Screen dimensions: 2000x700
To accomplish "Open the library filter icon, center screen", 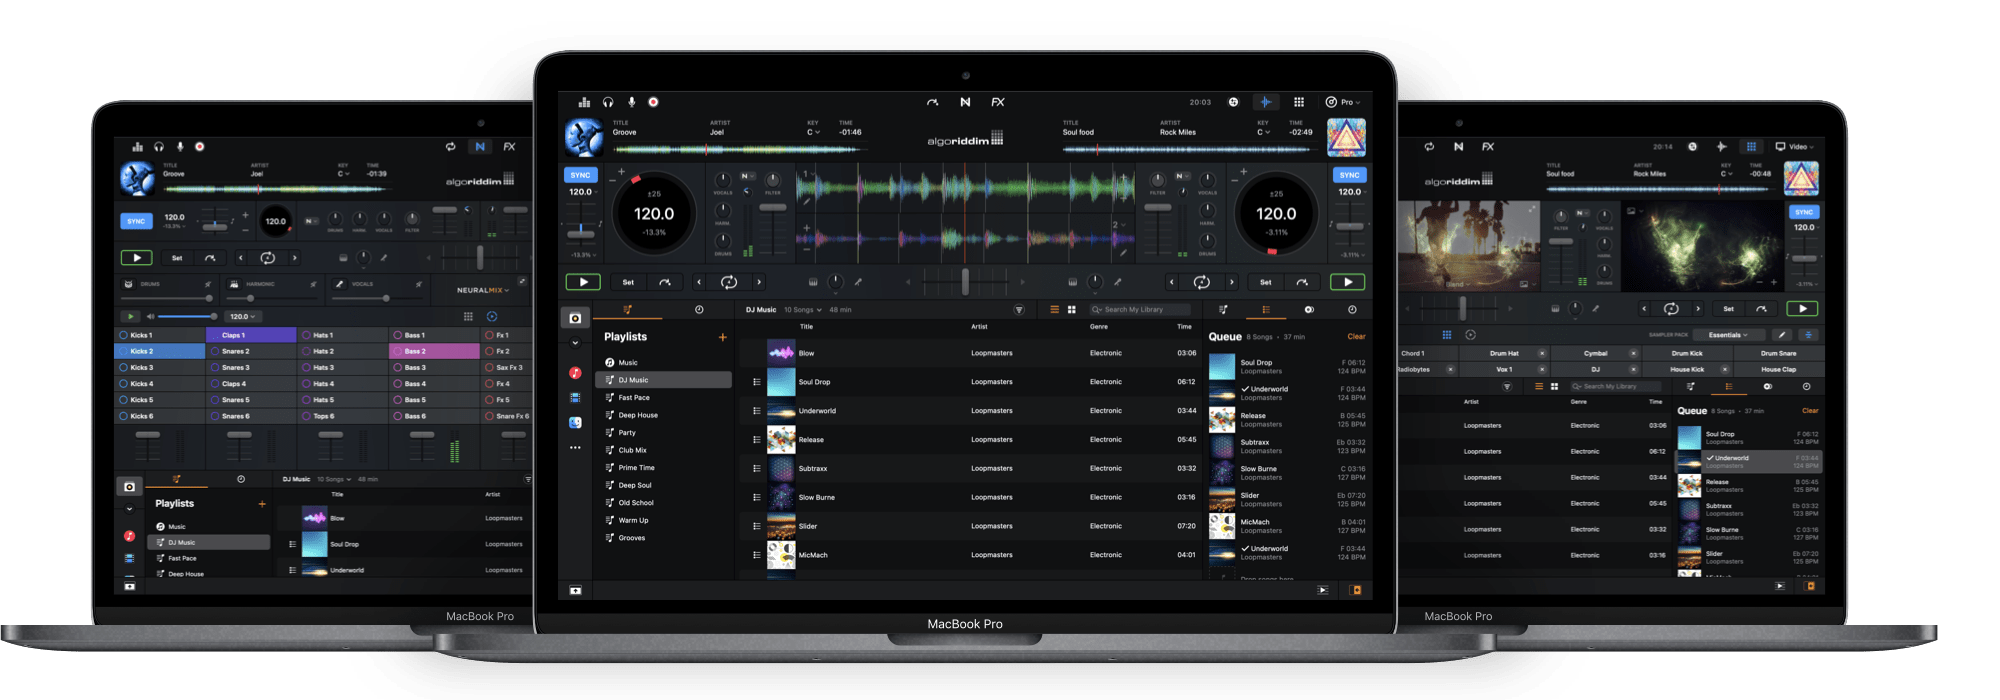I will (x=1019, y=310).
